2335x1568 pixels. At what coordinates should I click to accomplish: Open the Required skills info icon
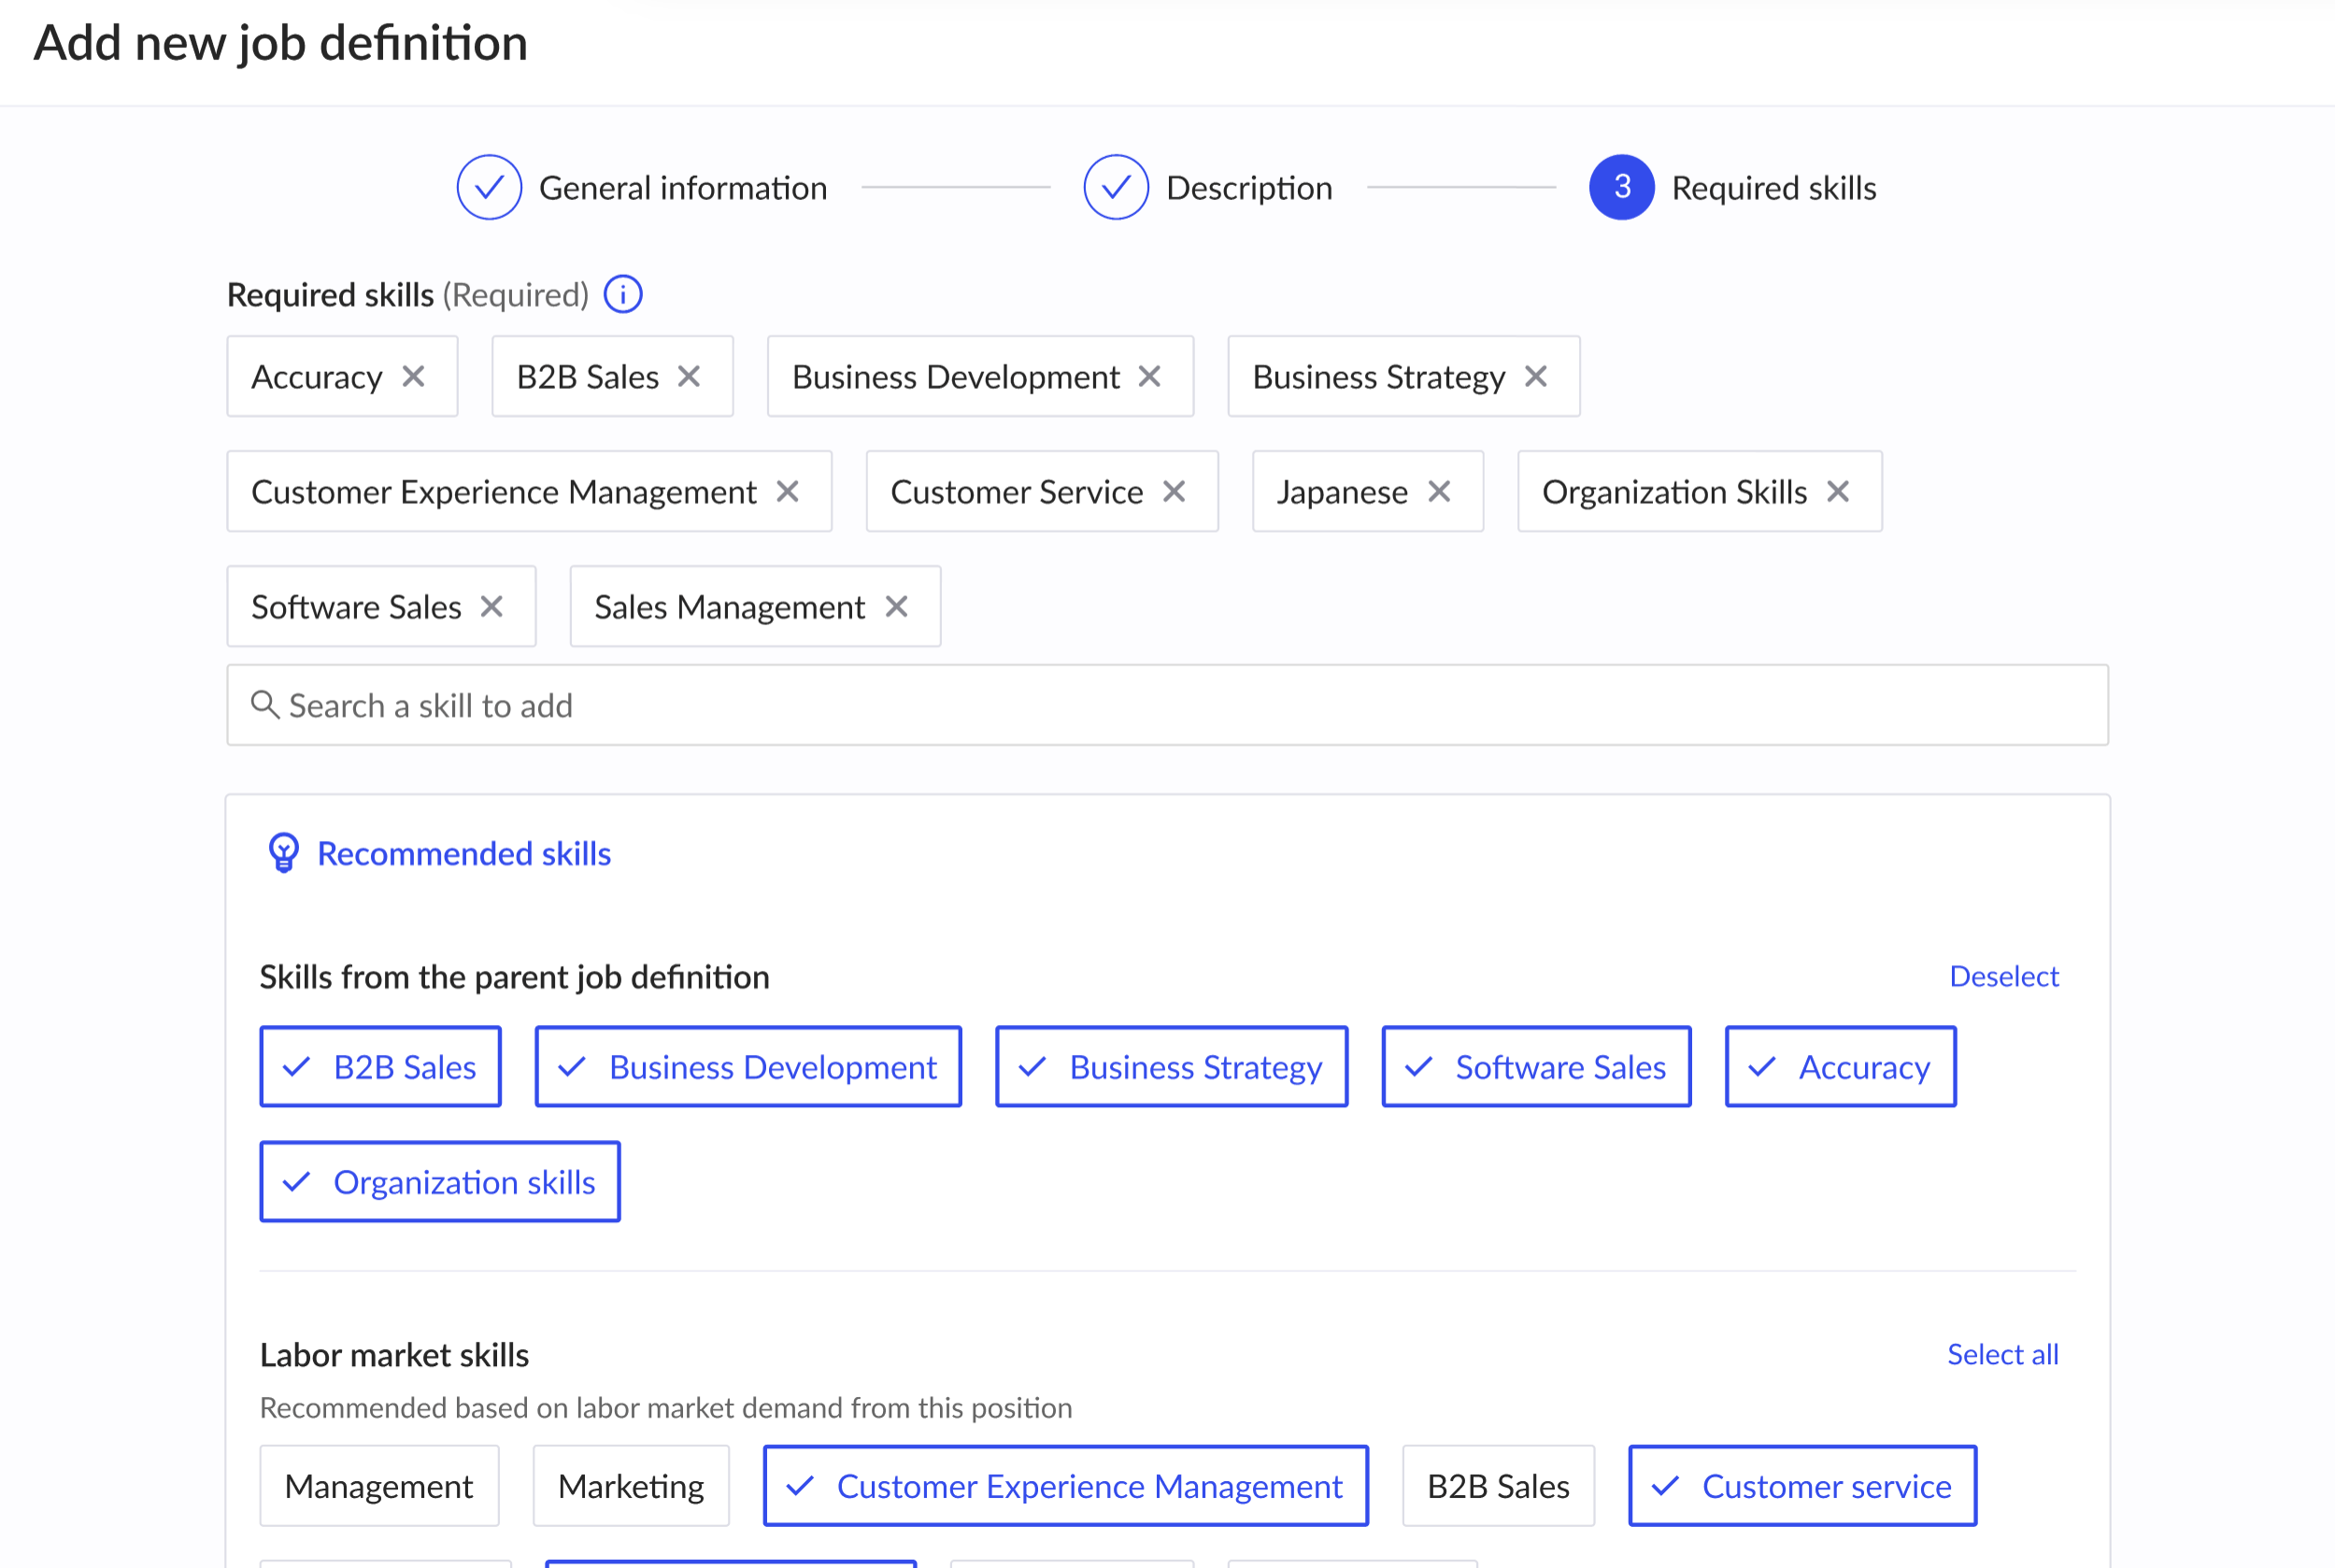(623, 294)
